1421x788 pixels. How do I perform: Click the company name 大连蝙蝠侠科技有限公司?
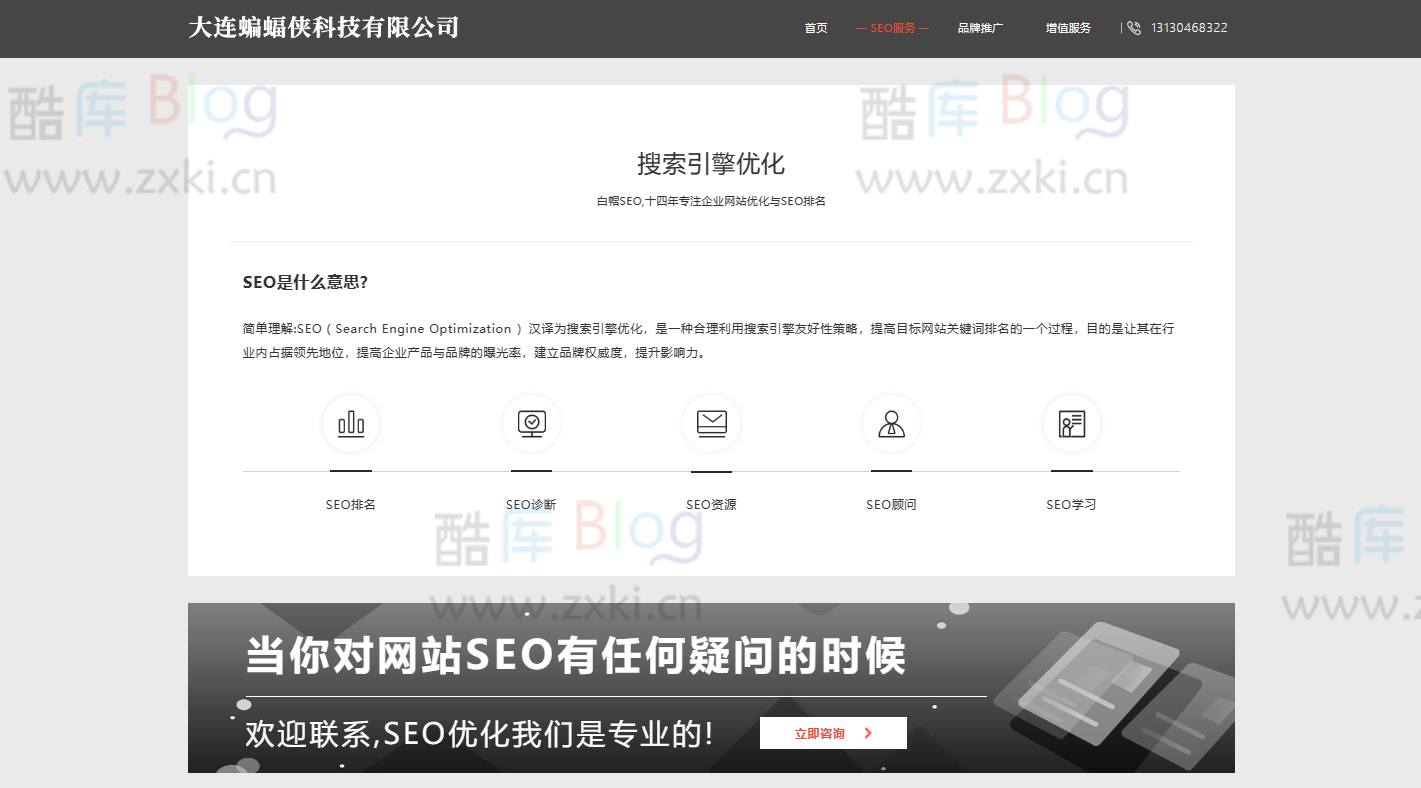pos(324,27)
